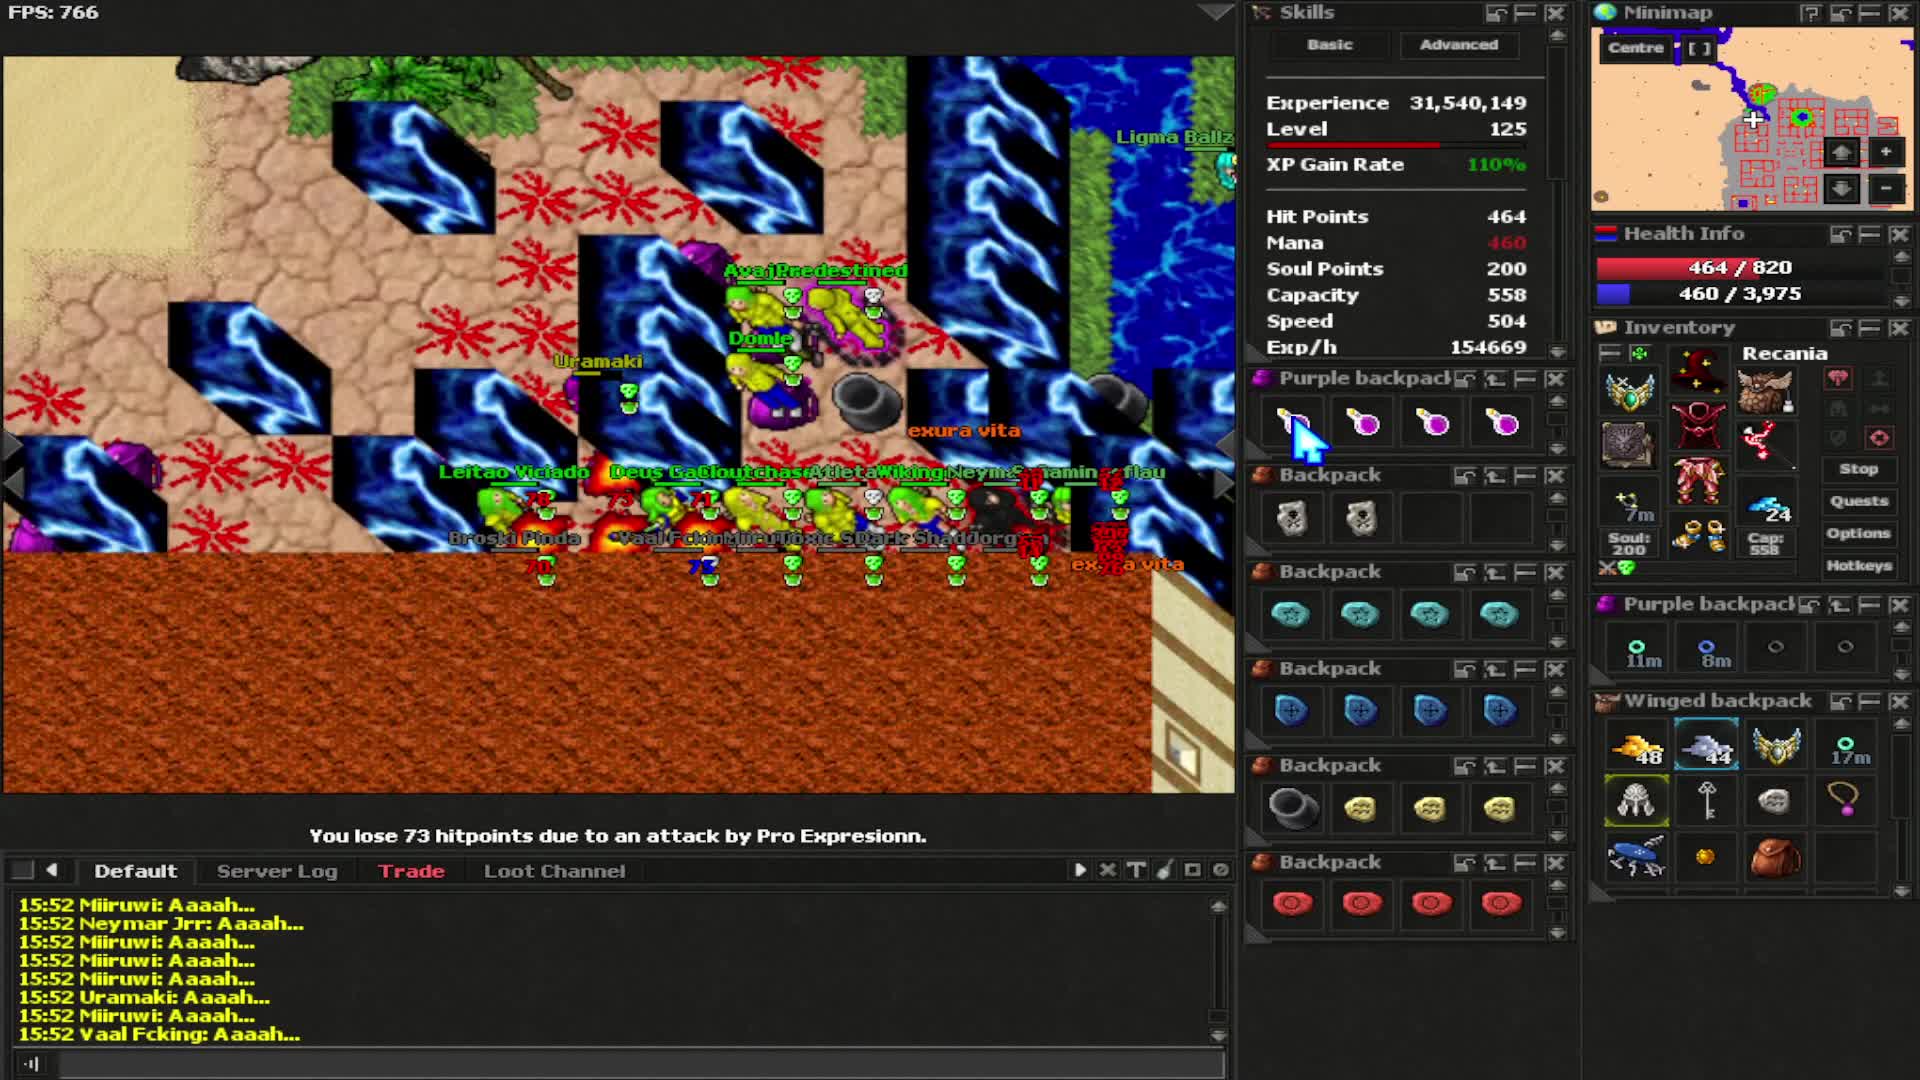1920x1080 pixels.
Task: Collapse the Inventory panel
Action: [x=1870, y=328]
